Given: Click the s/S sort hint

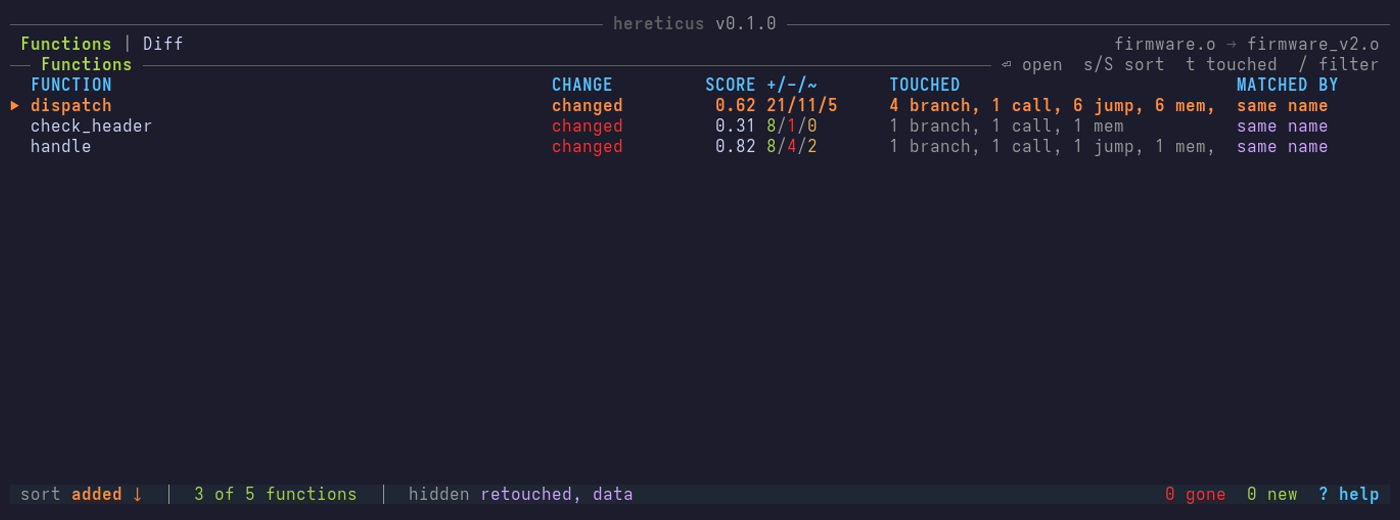Looking at the screenshot, I should tap(1124, 64).
